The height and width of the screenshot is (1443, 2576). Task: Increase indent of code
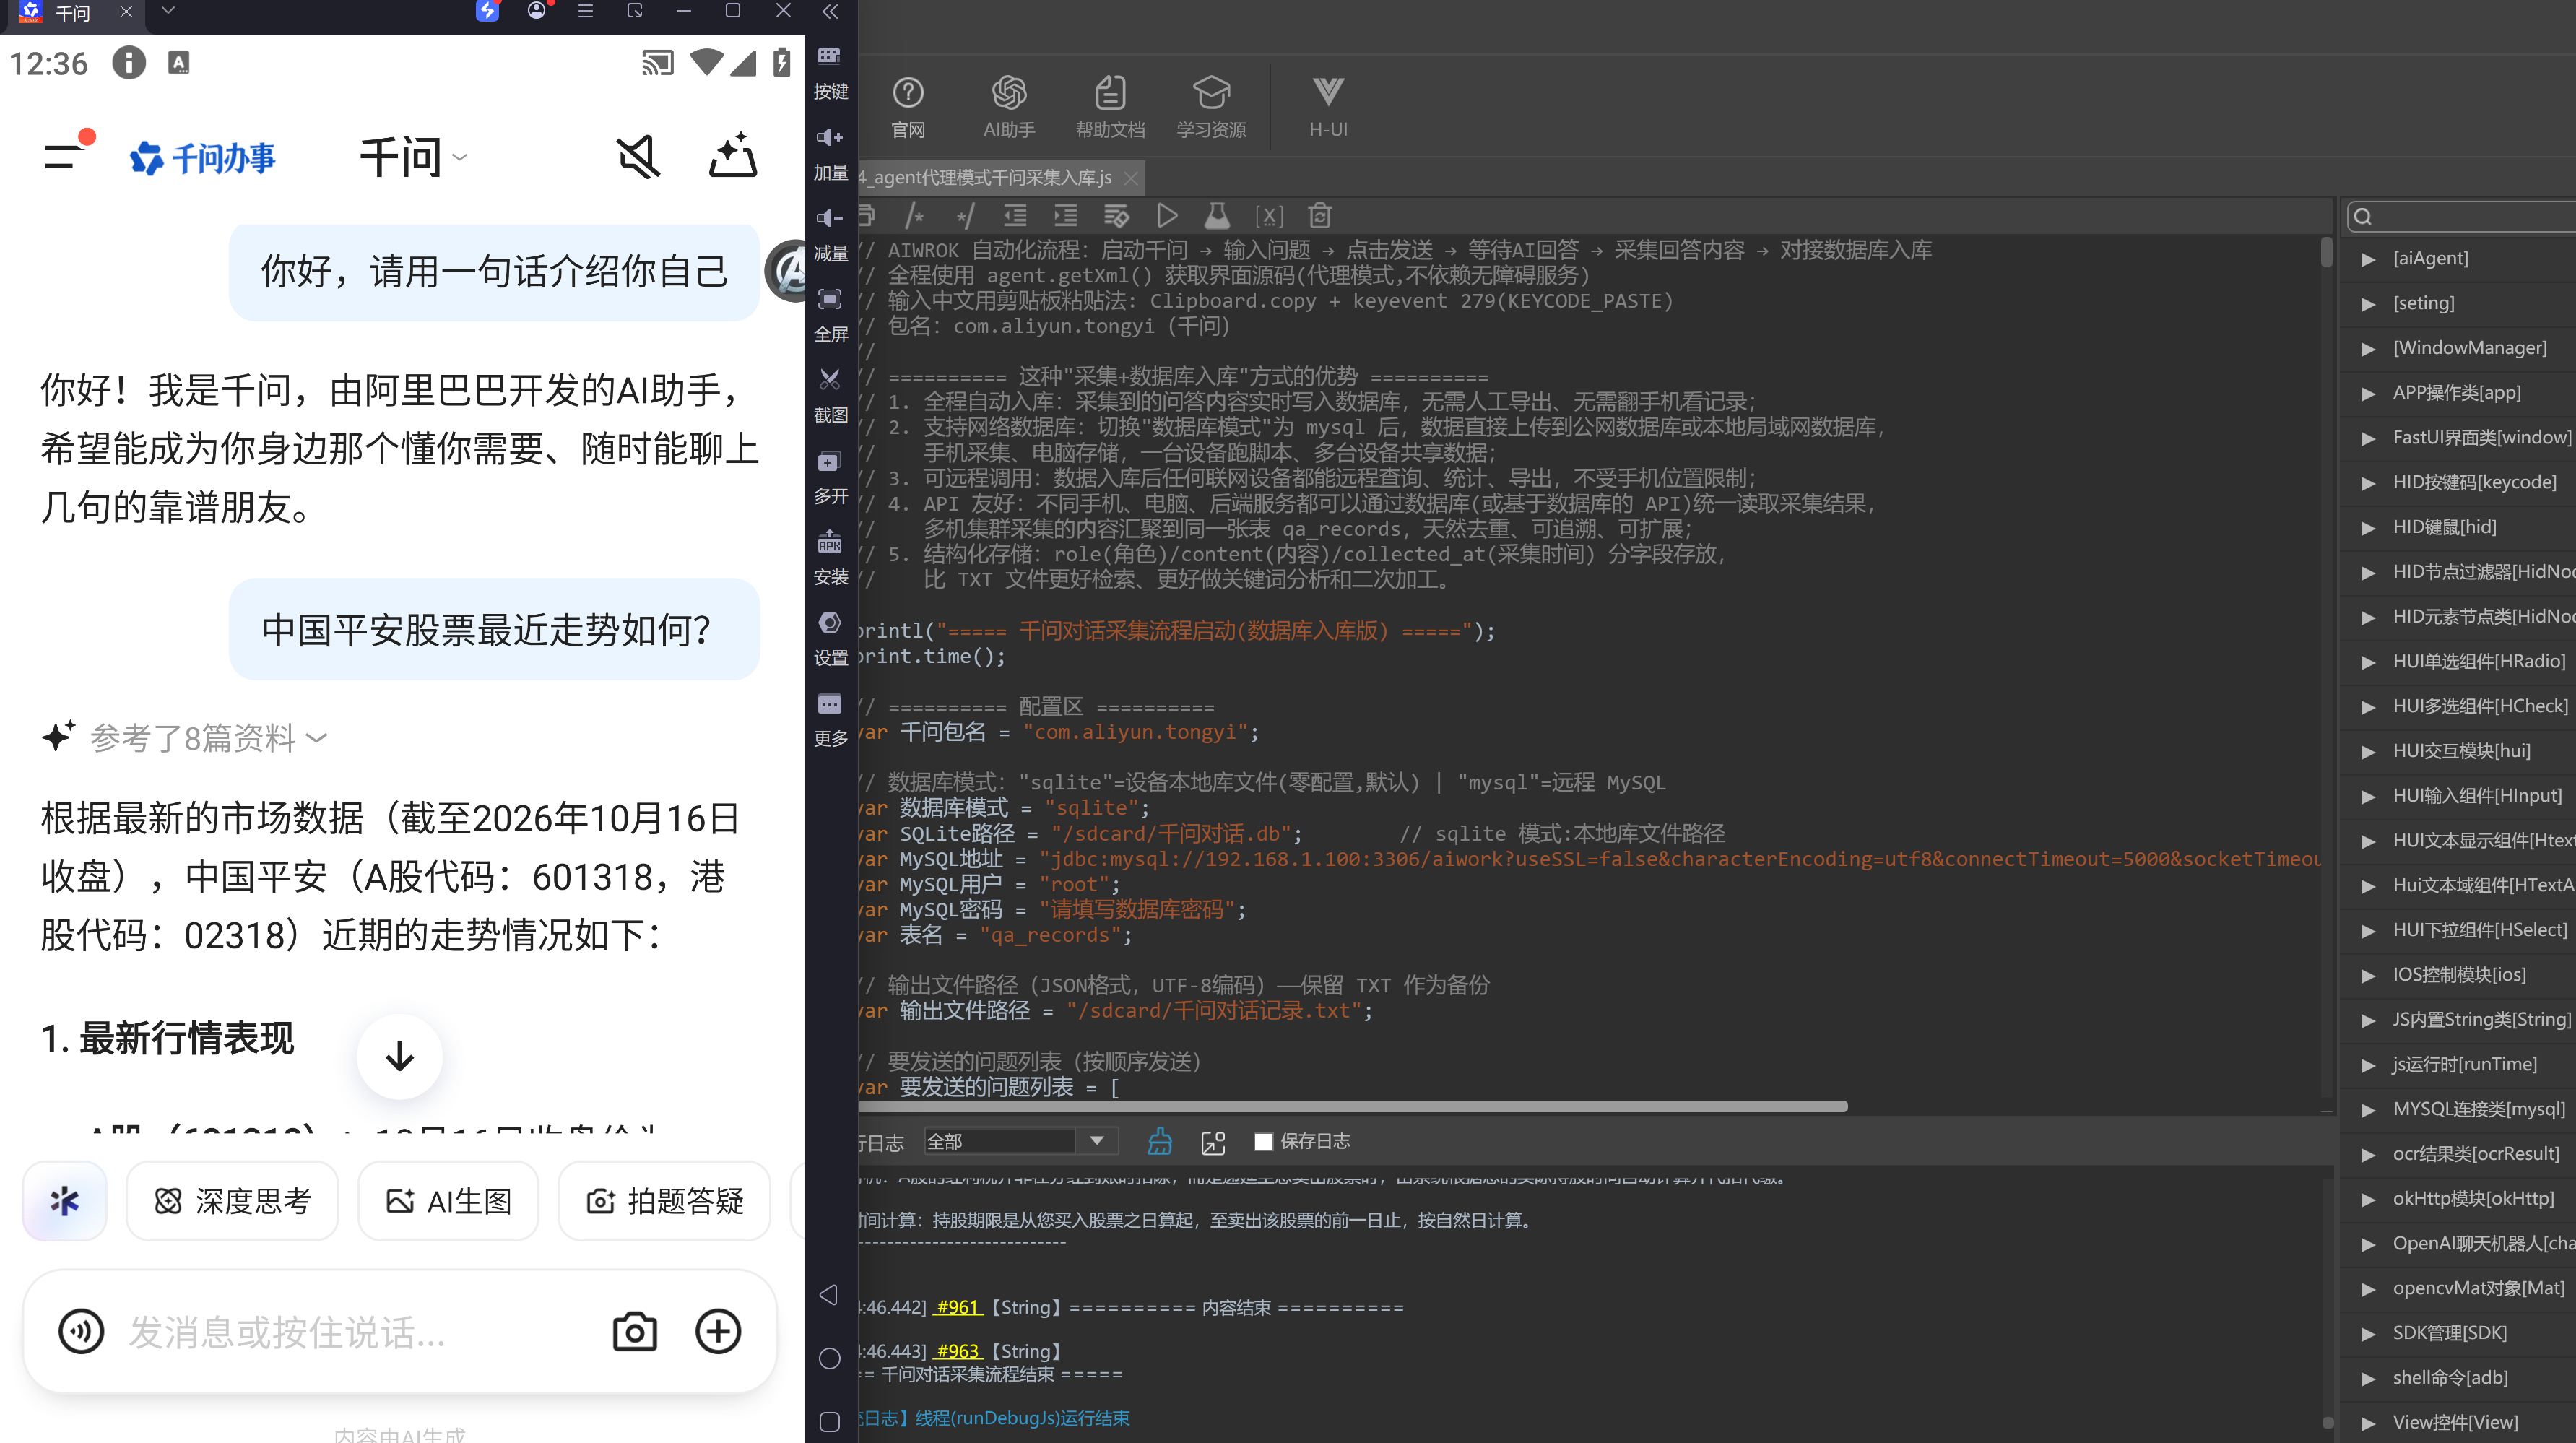click(1066, 215)
